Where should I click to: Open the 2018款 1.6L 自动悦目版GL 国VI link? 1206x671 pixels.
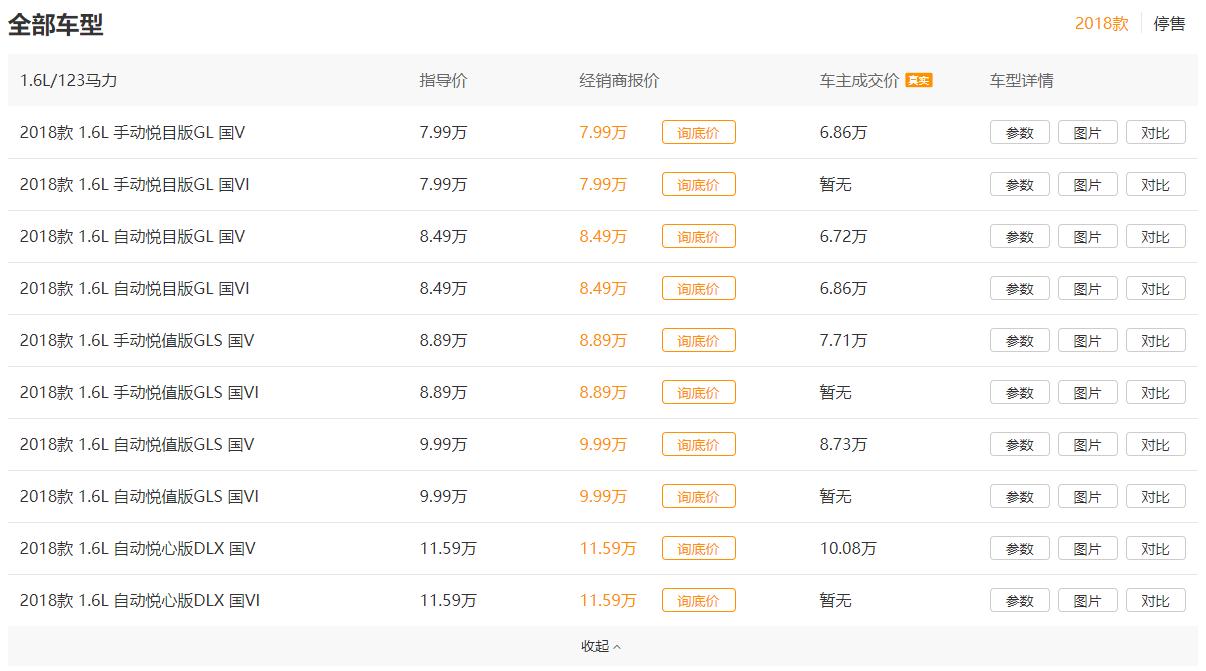[134, 288]
